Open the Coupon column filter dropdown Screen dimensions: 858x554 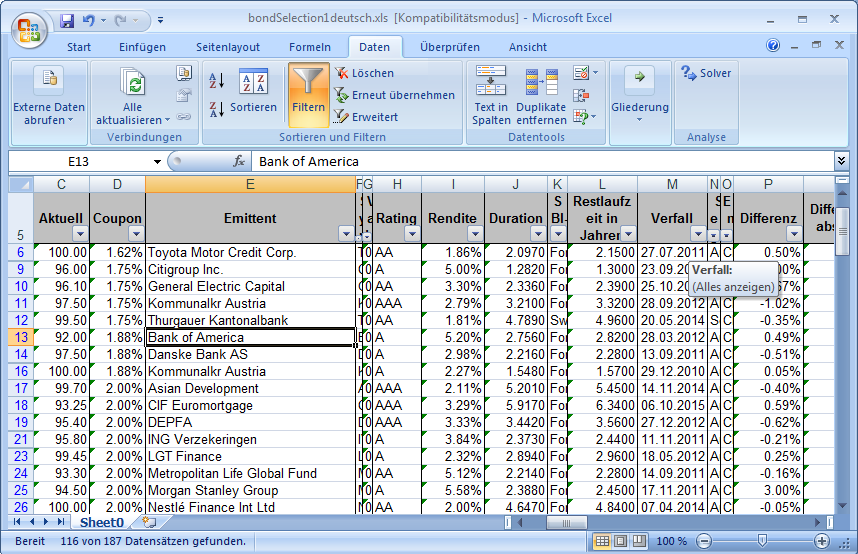point(136,234)
